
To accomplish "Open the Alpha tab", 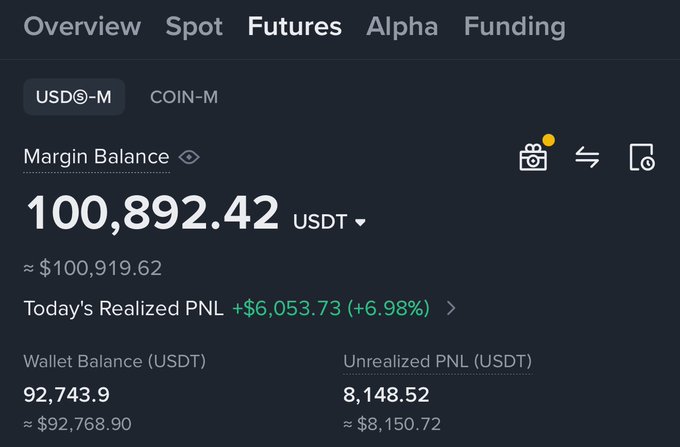I will tap(402, 26).
